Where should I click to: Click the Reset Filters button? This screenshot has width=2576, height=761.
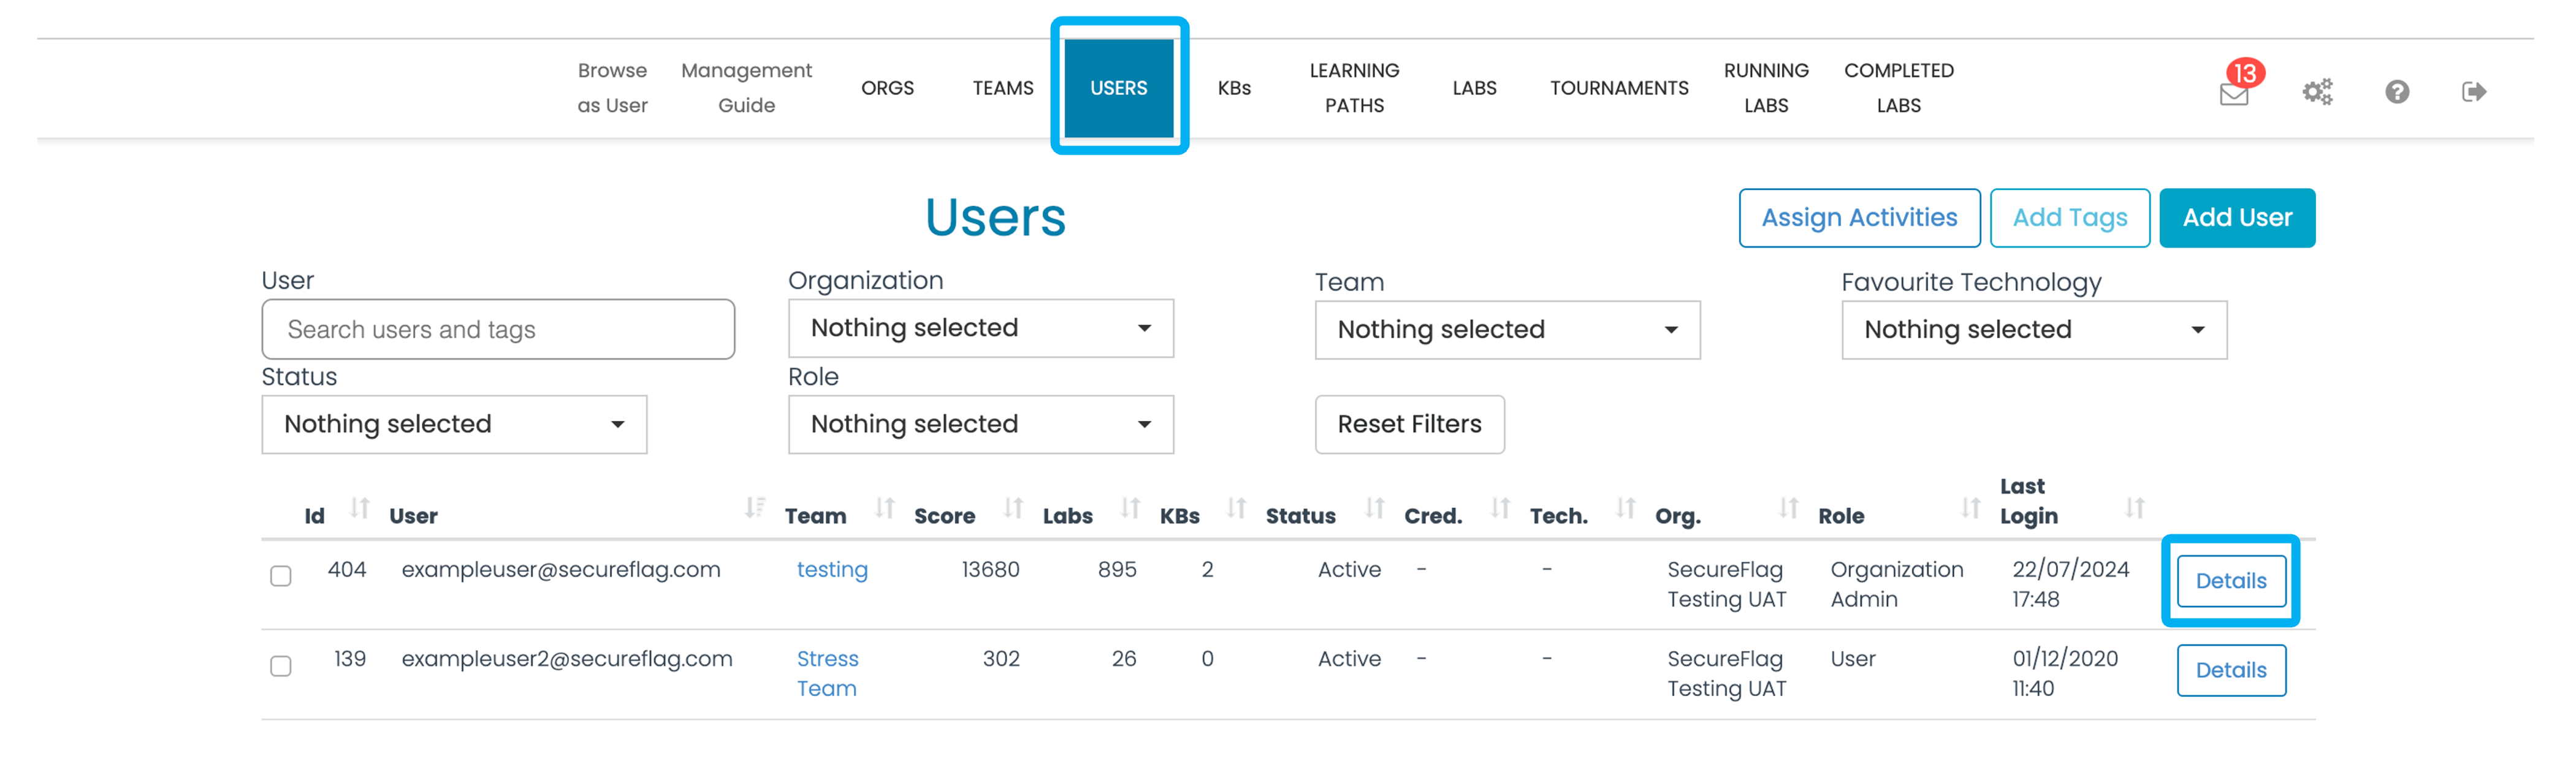[1409, 424]
